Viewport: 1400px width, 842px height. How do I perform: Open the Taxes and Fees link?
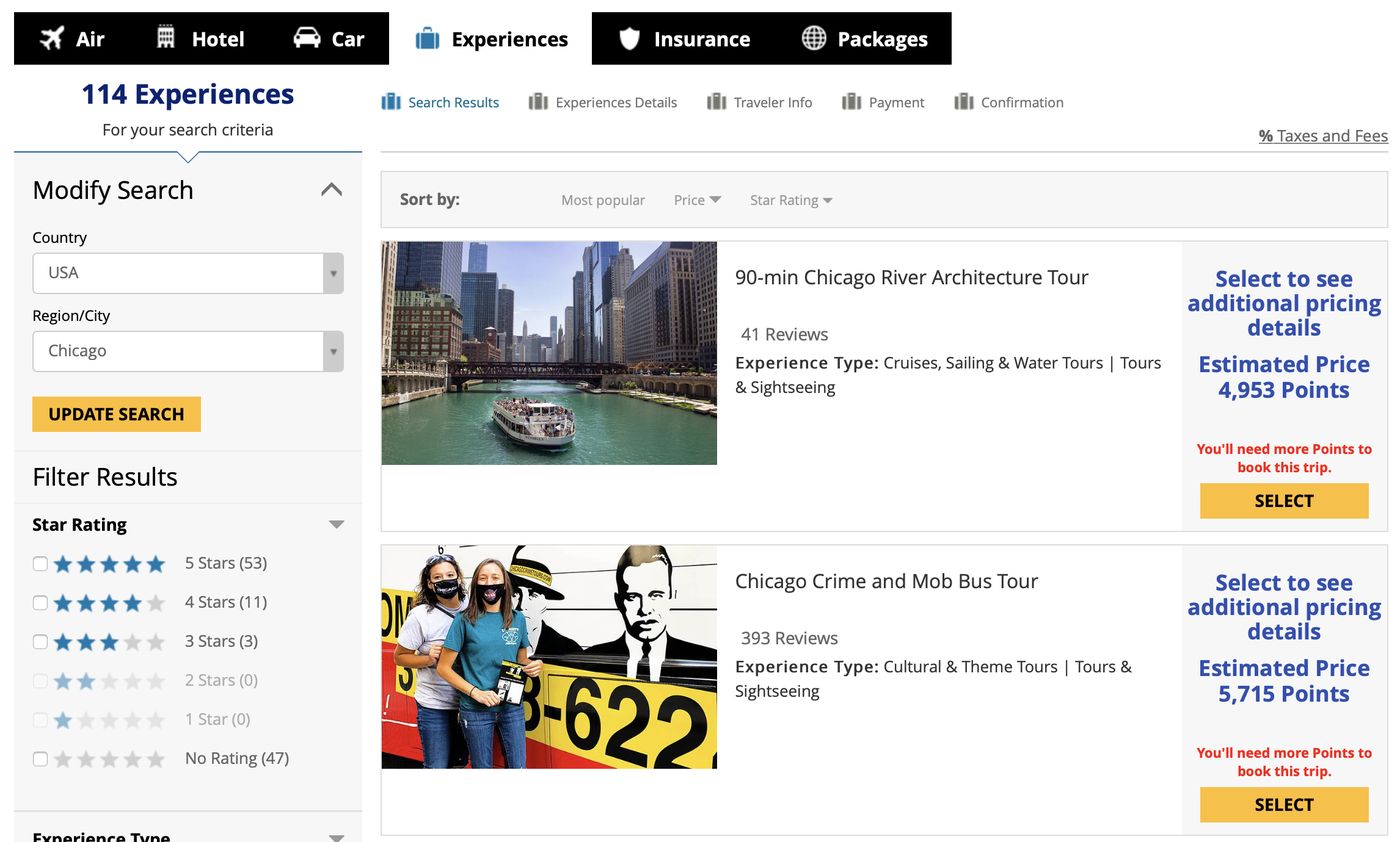pyautogui.click(x=1323, y=136)
